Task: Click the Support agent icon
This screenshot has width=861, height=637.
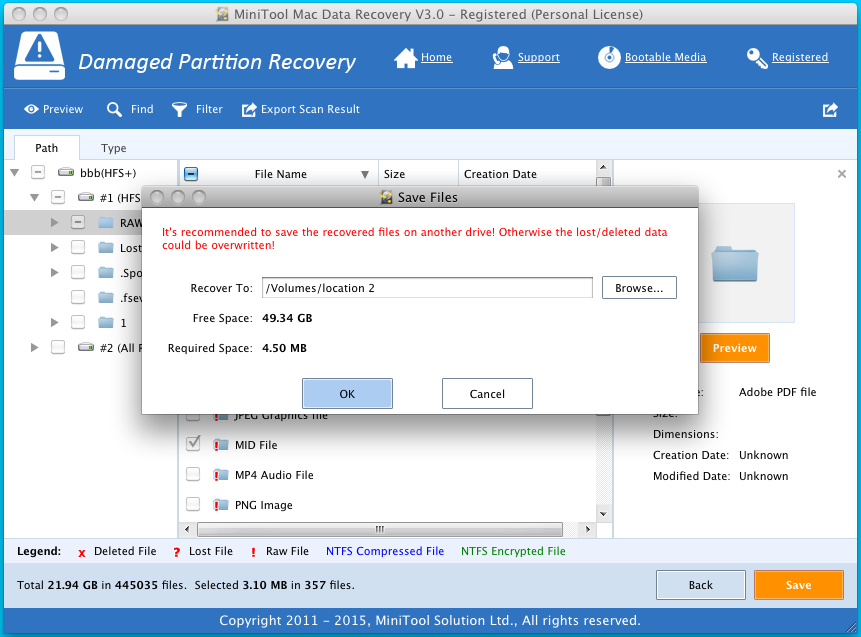Action: pyautogui.click(x=502, y=58)
